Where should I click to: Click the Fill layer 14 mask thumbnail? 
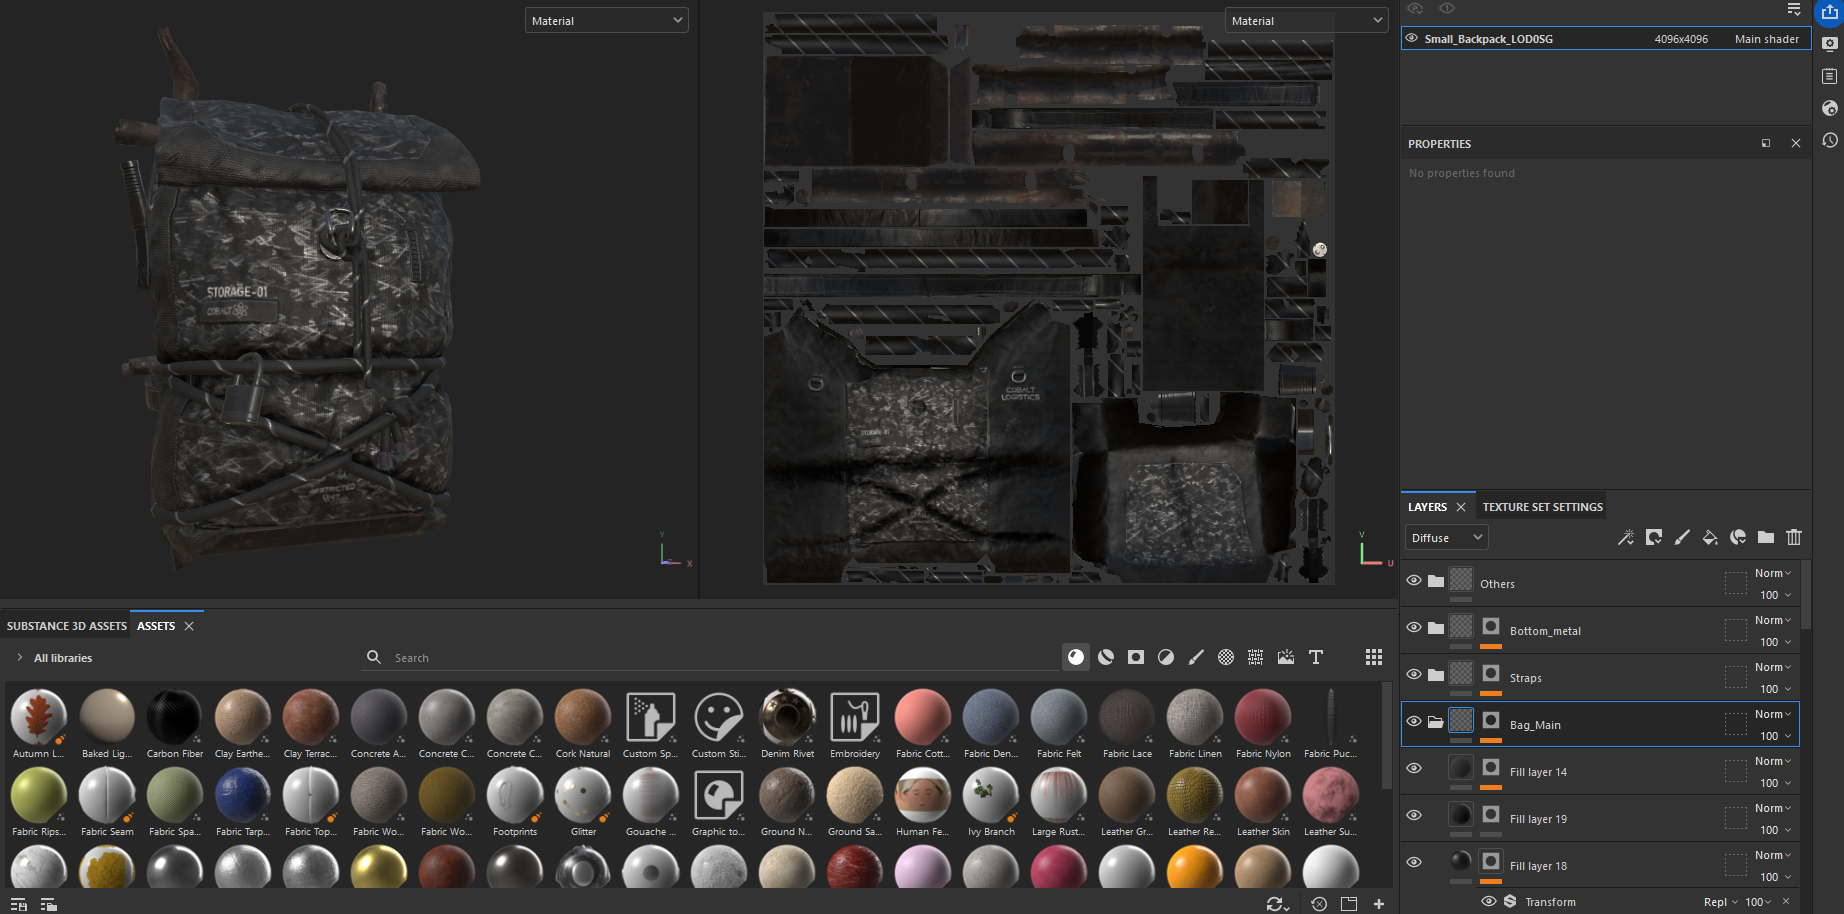point(1491,768)
